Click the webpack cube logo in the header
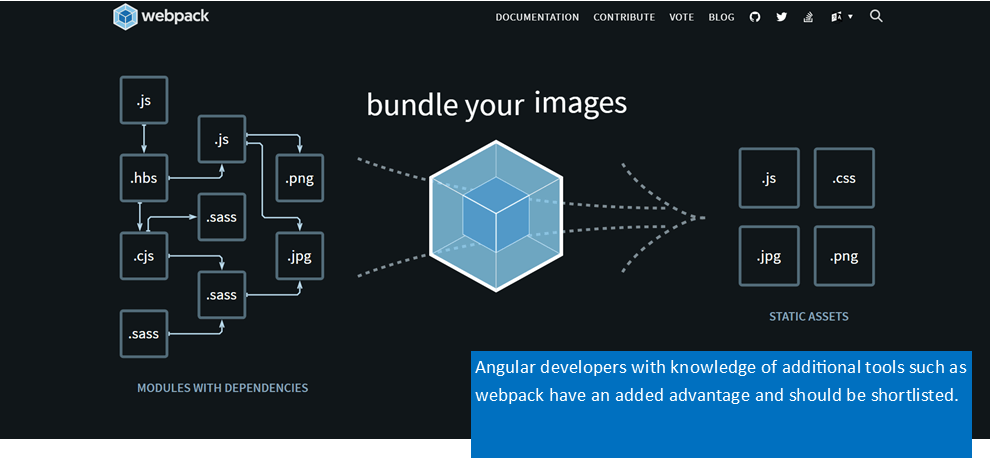This screenshot has height=459, width=991. [x=125, y=16]
